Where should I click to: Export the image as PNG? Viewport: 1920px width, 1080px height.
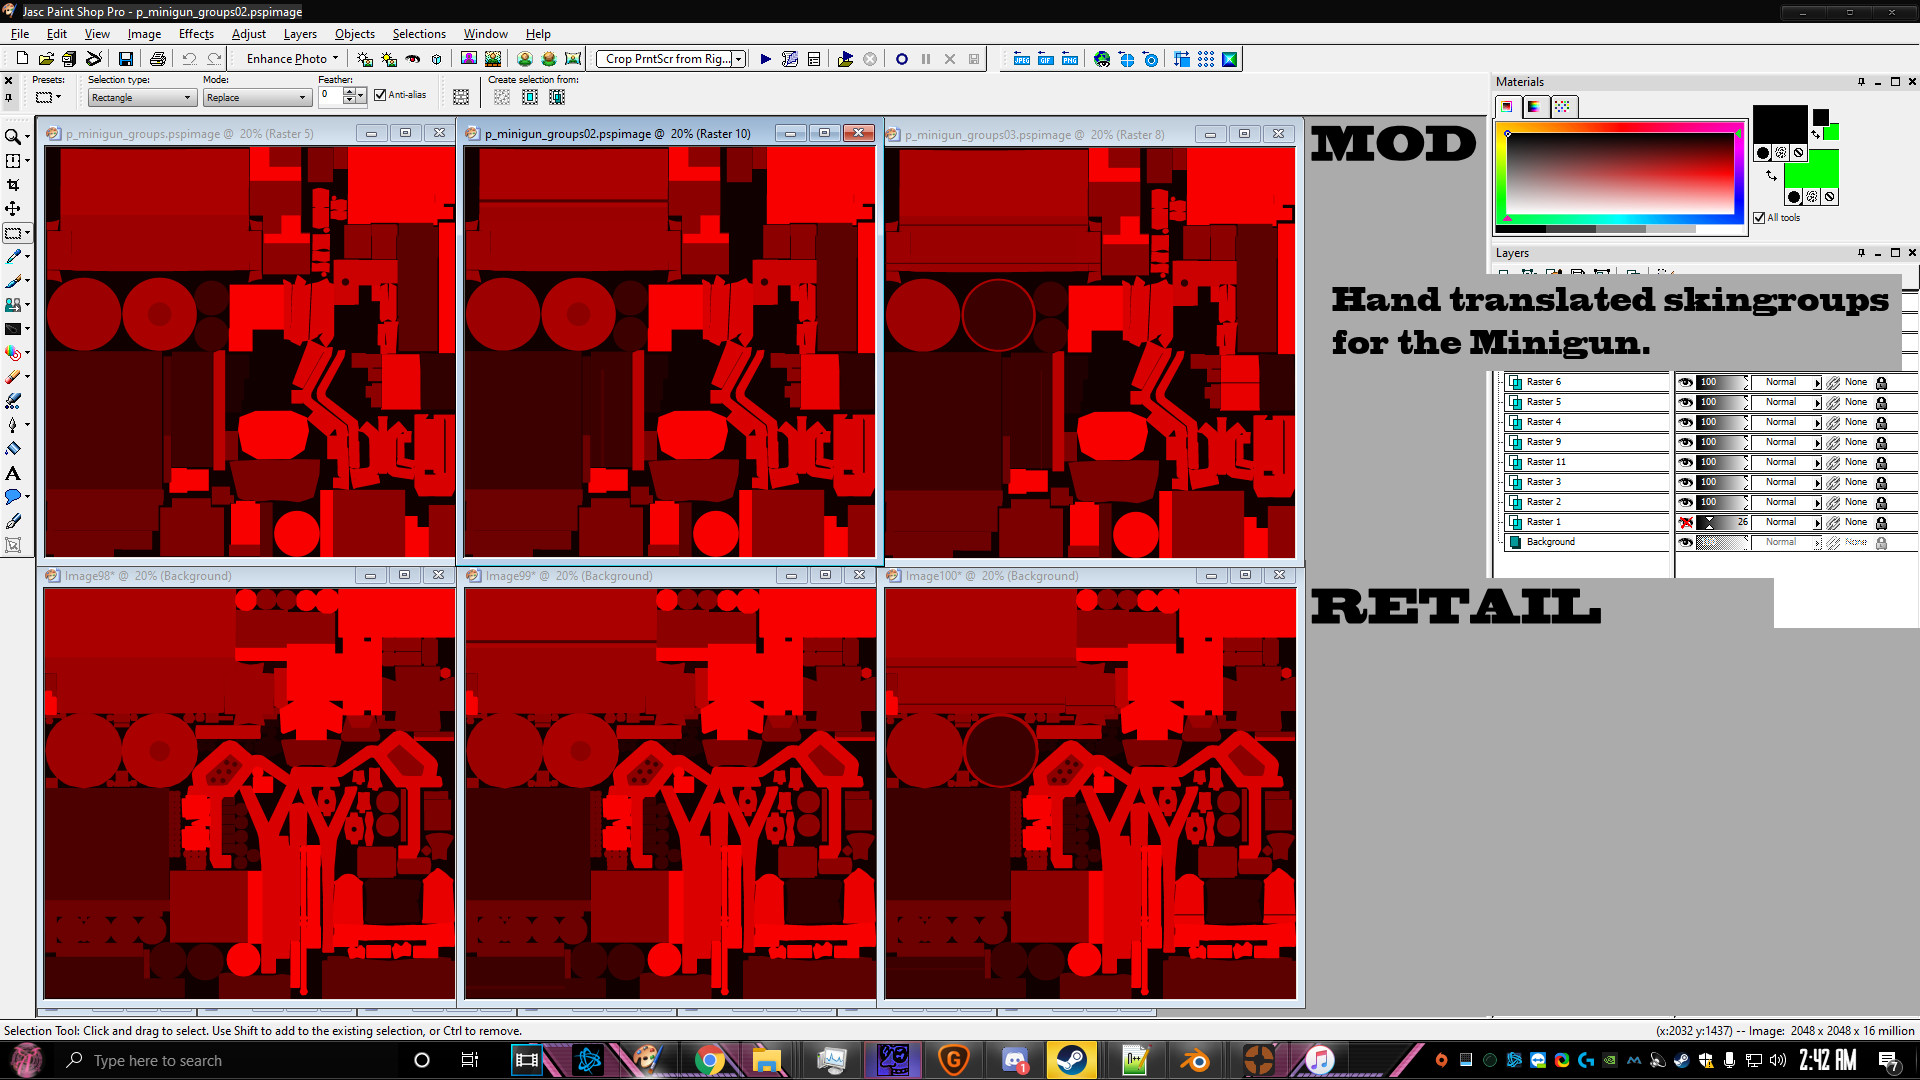pos(1070,59)
